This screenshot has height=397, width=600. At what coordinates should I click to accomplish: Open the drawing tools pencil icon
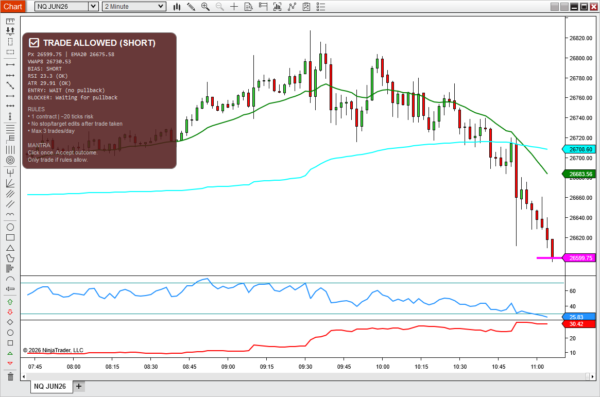(191, 7)
